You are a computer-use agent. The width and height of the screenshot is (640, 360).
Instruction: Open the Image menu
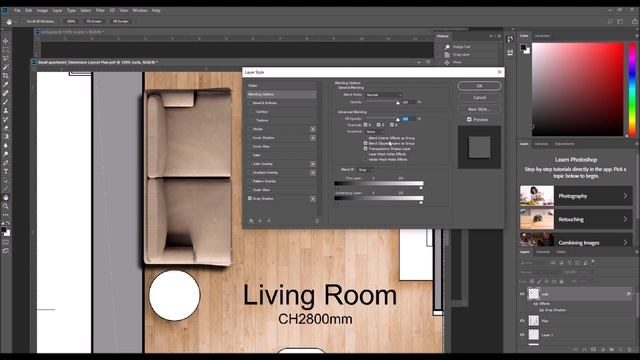(42, 10)
